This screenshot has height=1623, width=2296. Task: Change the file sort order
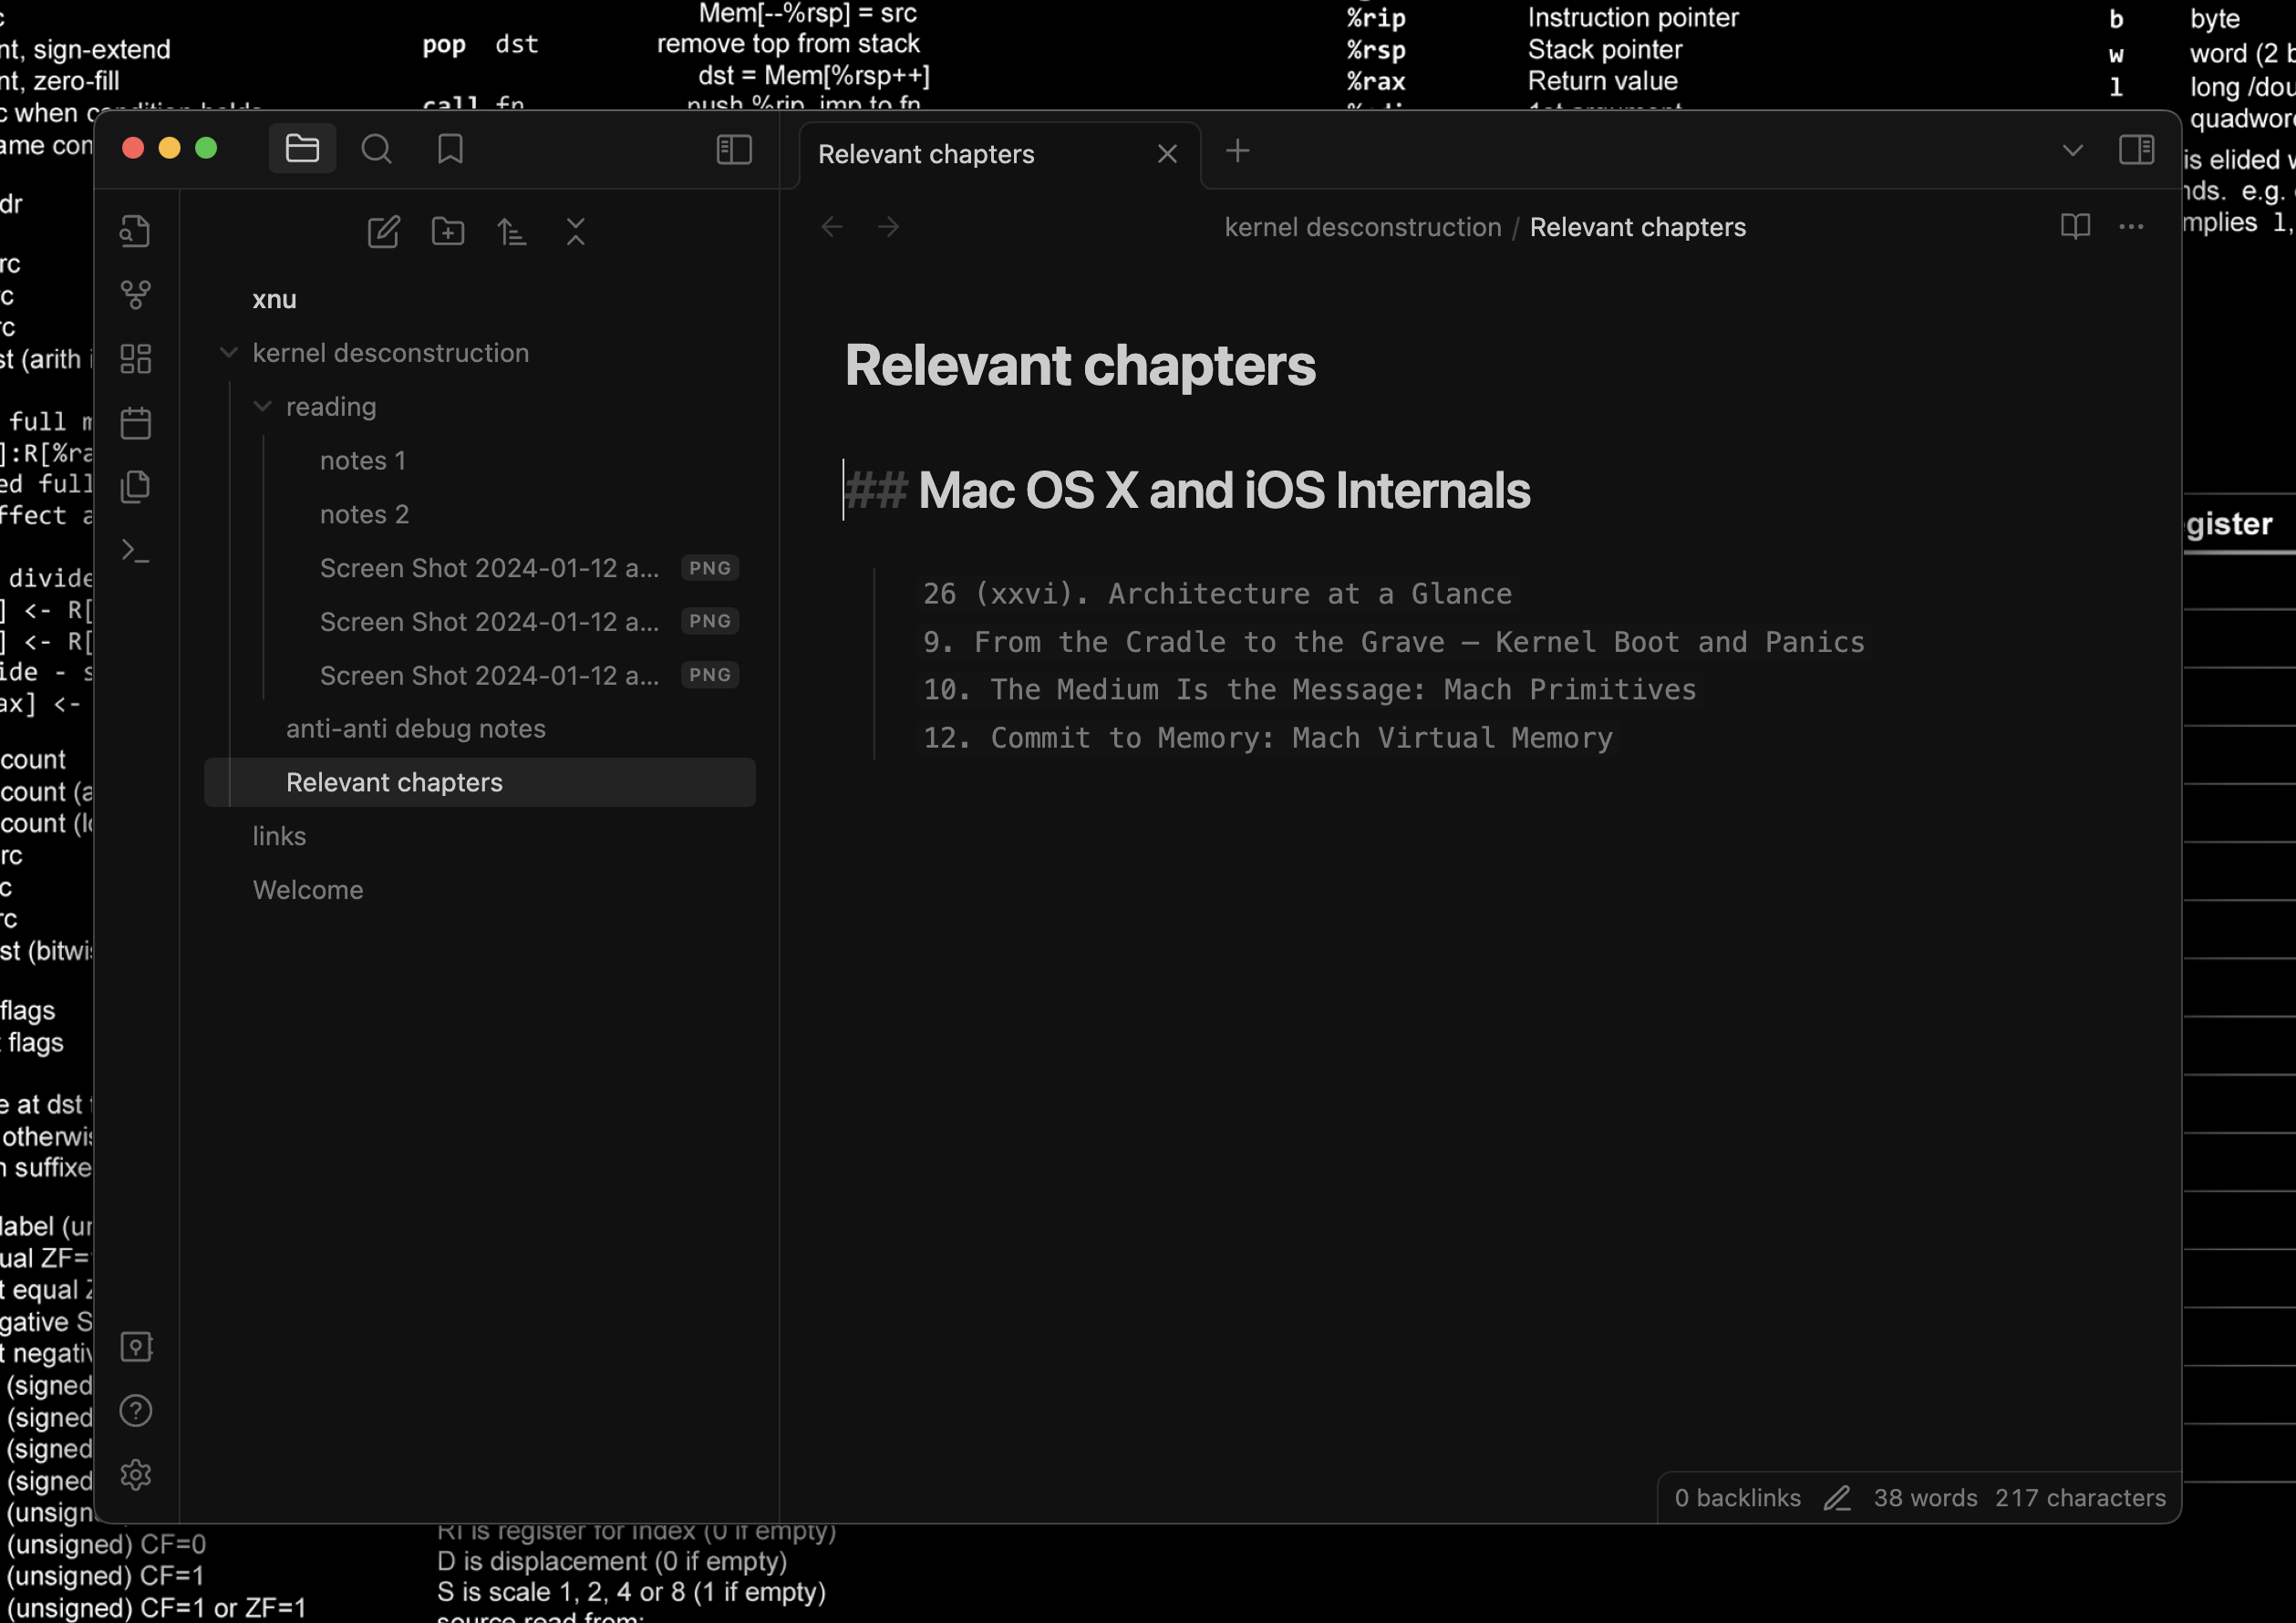point(511,232)
